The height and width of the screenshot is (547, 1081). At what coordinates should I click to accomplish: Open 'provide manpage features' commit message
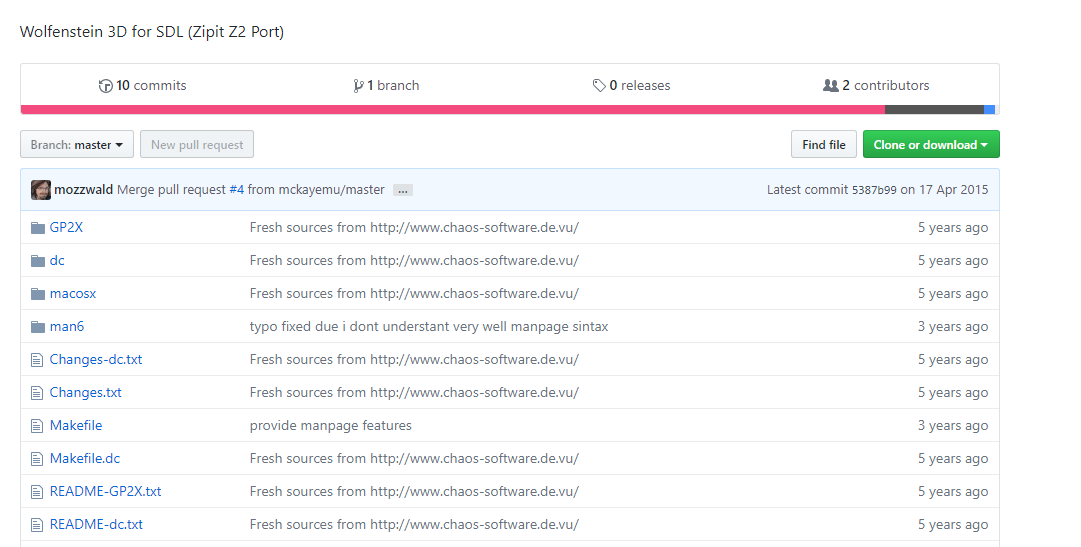(x=331, y=426)
